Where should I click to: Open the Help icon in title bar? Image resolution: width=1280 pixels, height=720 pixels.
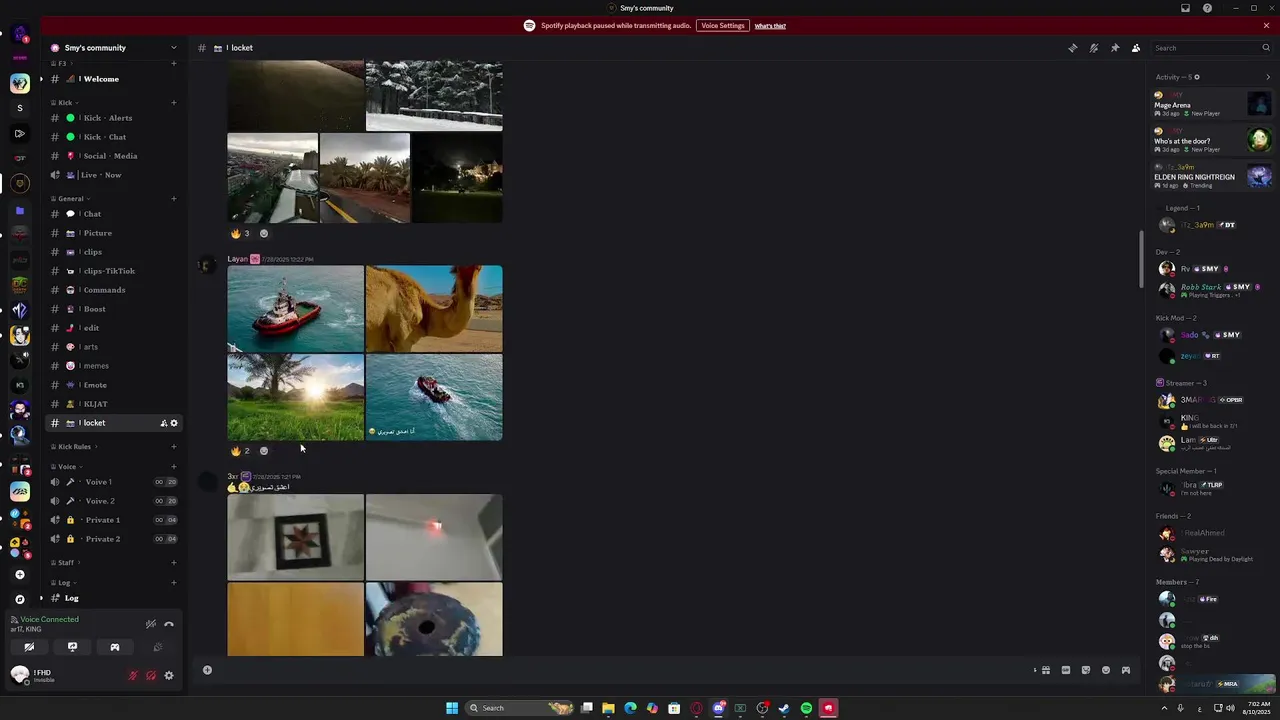(1207, 8)
